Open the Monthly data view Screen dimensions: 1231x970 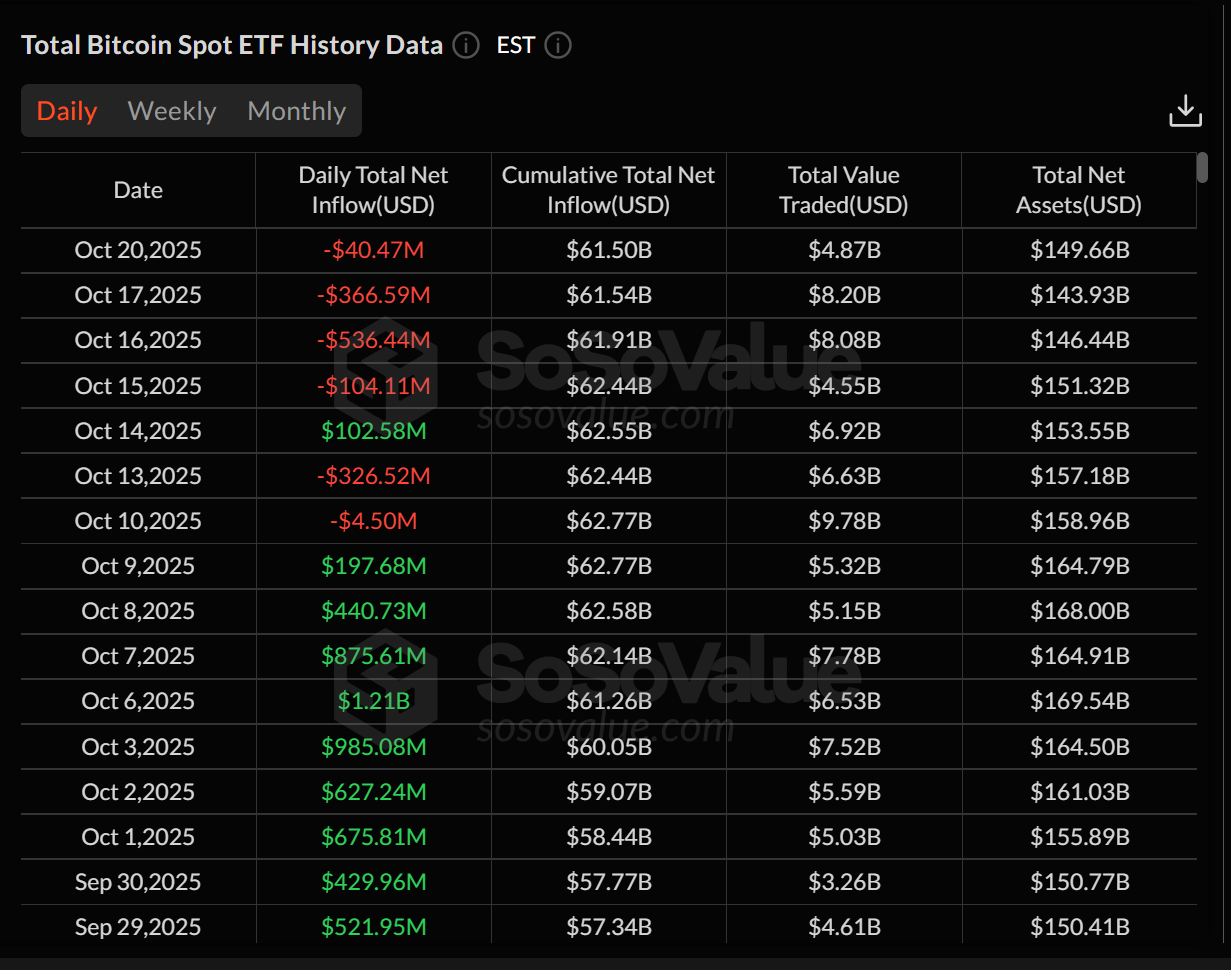click(296, 110)
